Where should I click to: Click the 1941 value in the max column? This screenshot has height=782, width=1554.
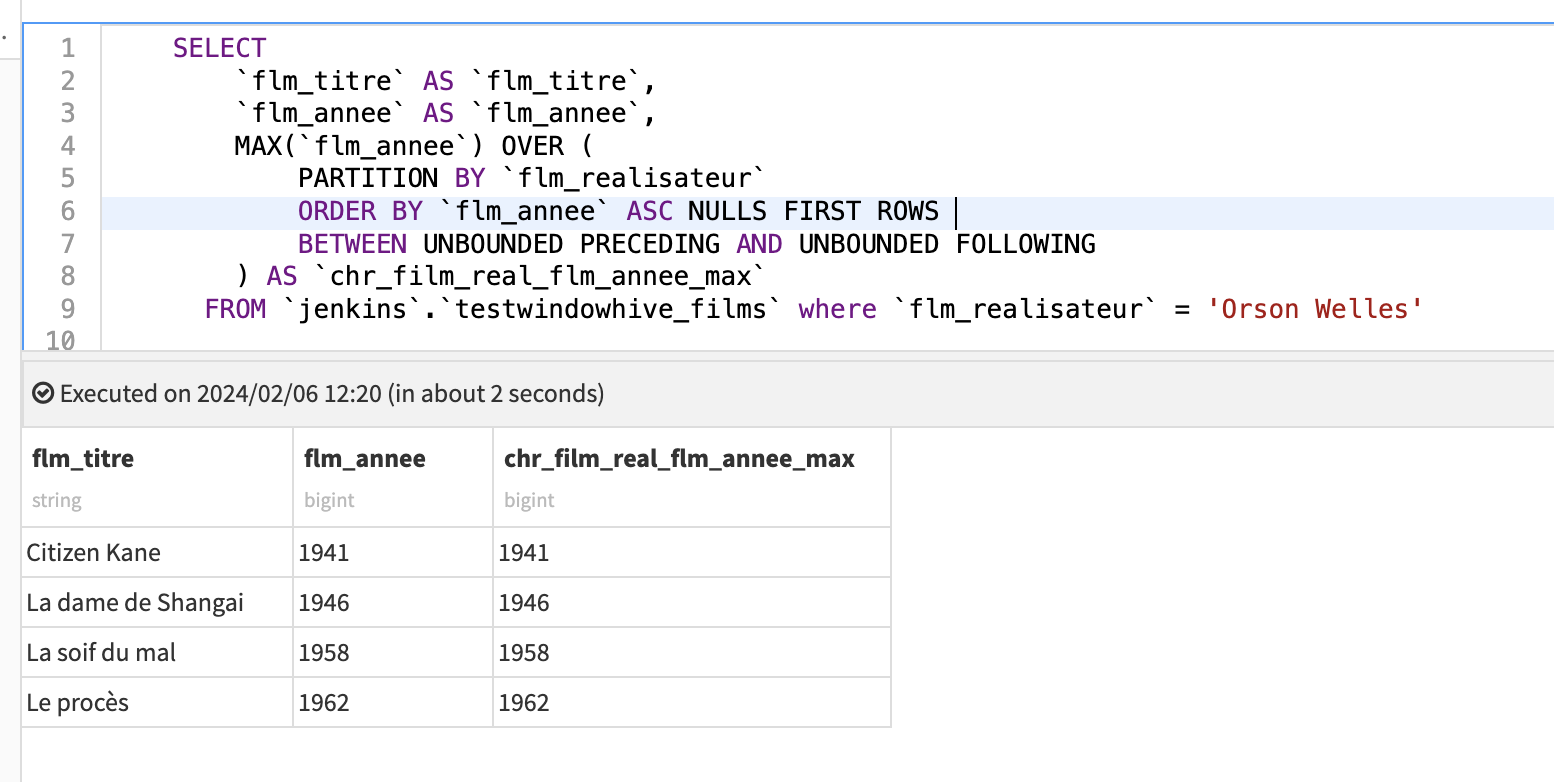click(524, 553)
